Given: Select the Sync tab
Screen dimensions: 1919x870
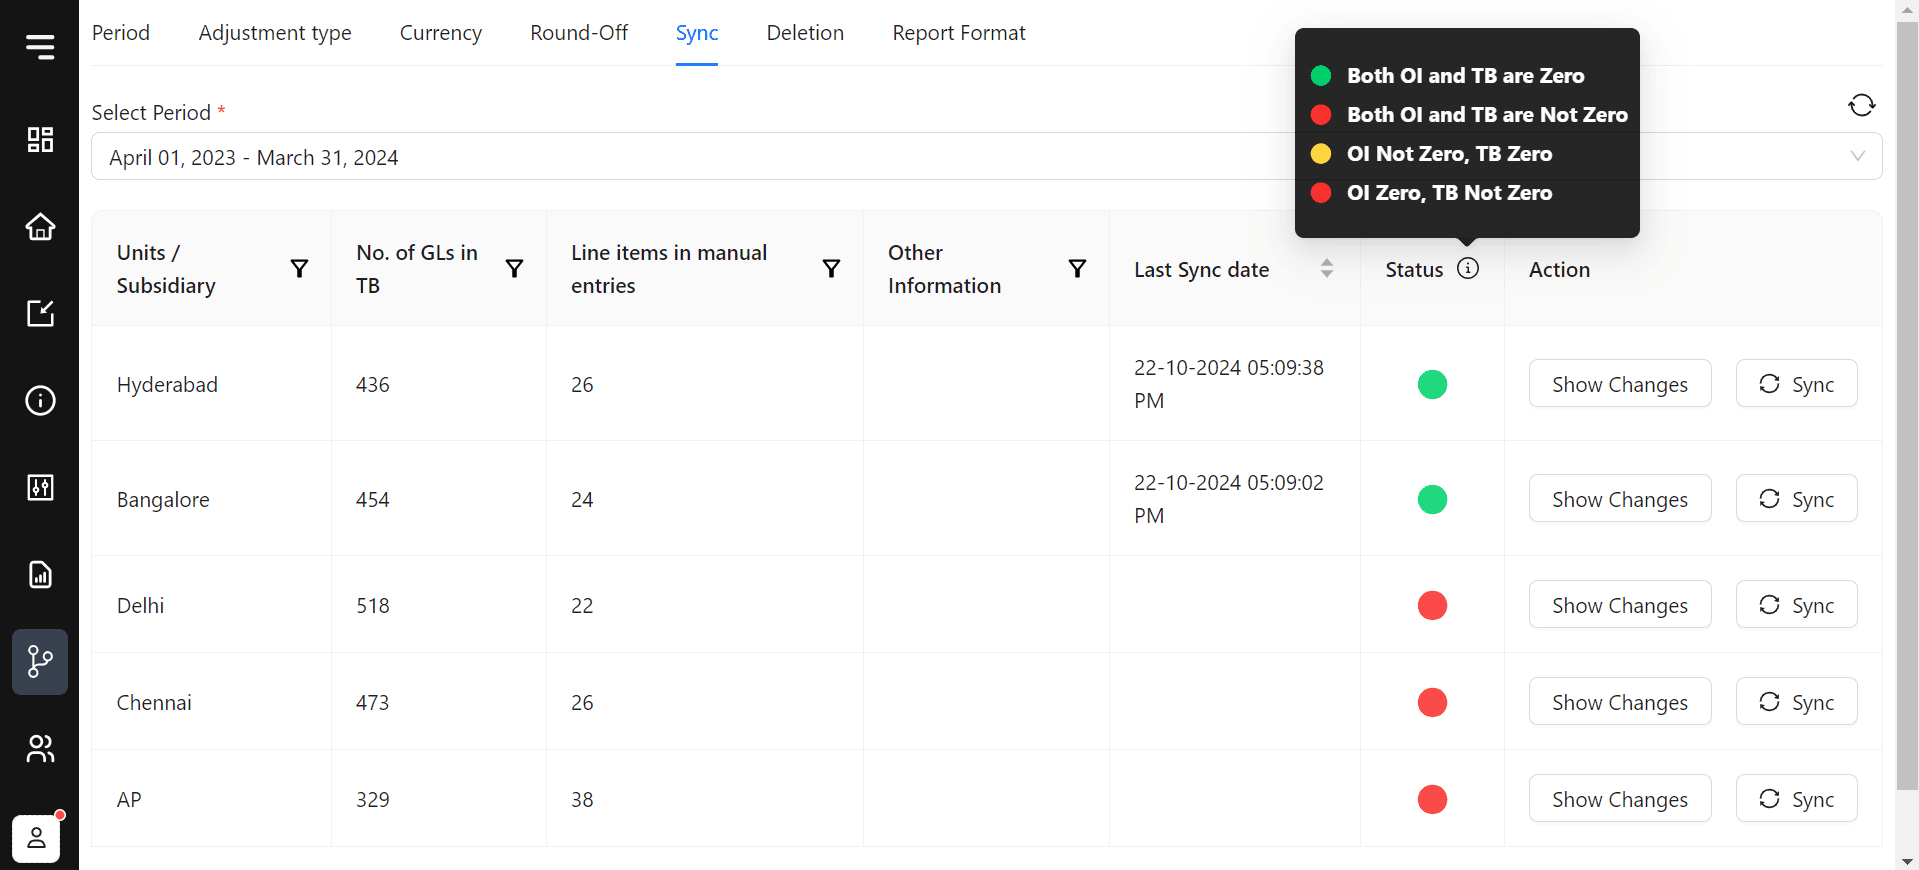Looking at the screenshot, I should point(697,33).
